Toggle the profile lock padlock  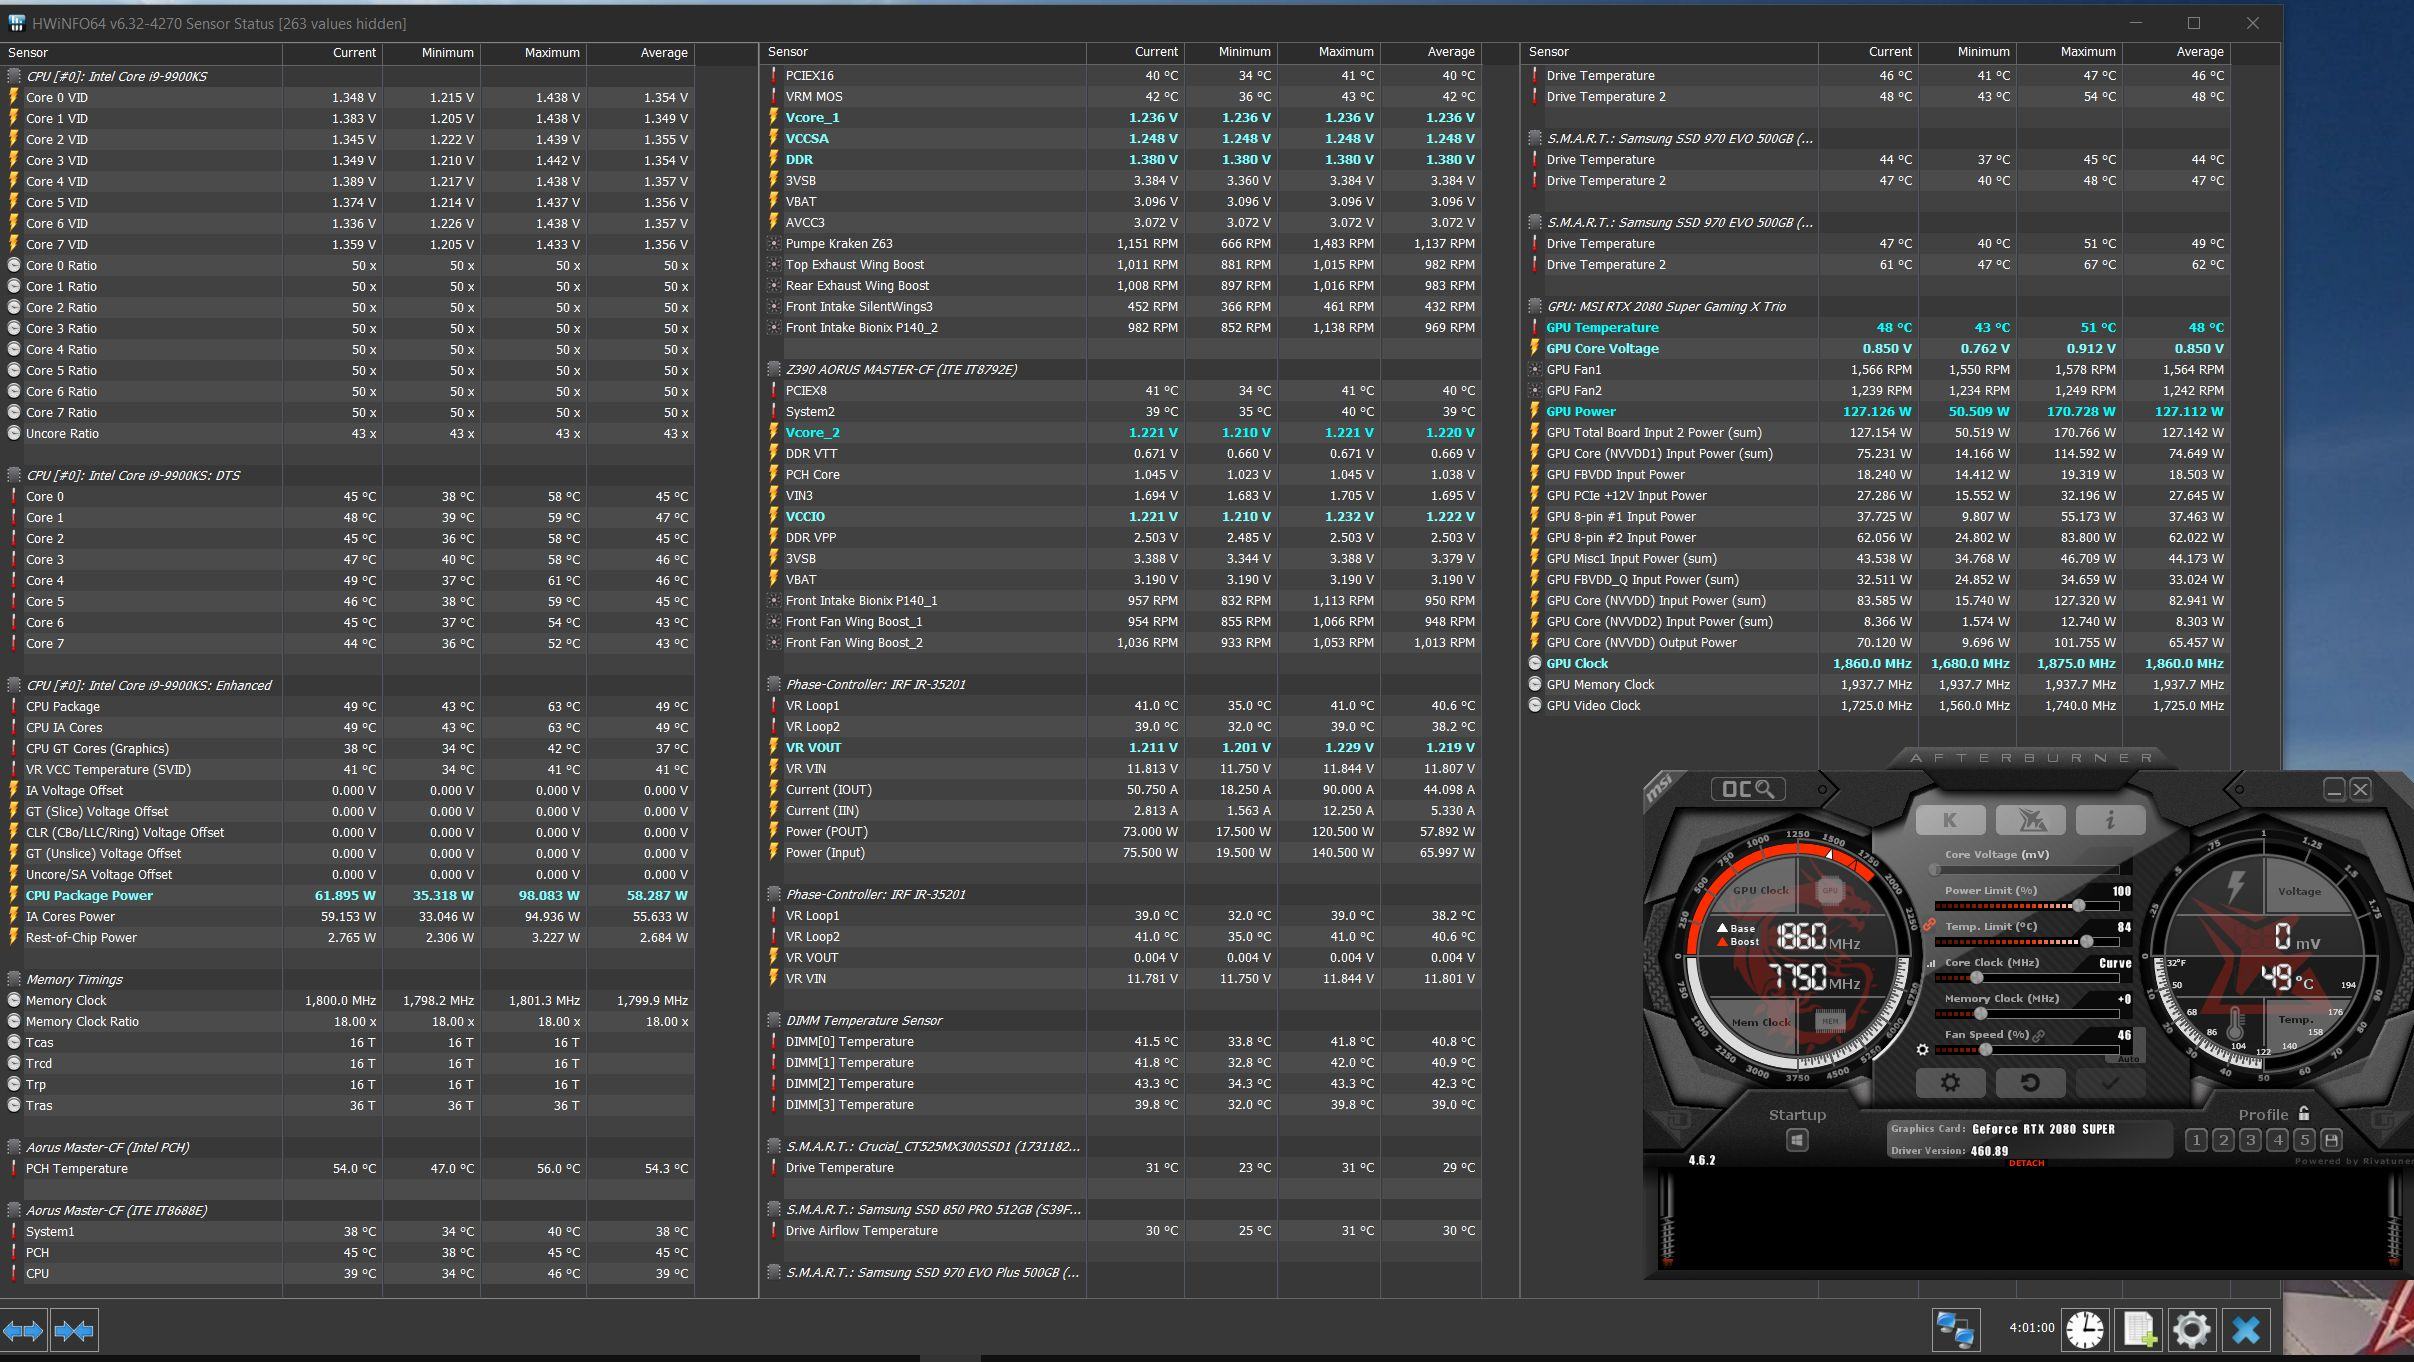pyautogui.click(x=2304, y=1113)
